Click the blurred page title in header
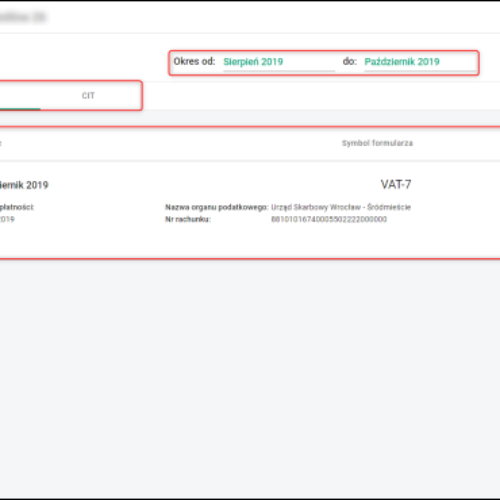This screenshot has width=500, height=500. (23, 17)
